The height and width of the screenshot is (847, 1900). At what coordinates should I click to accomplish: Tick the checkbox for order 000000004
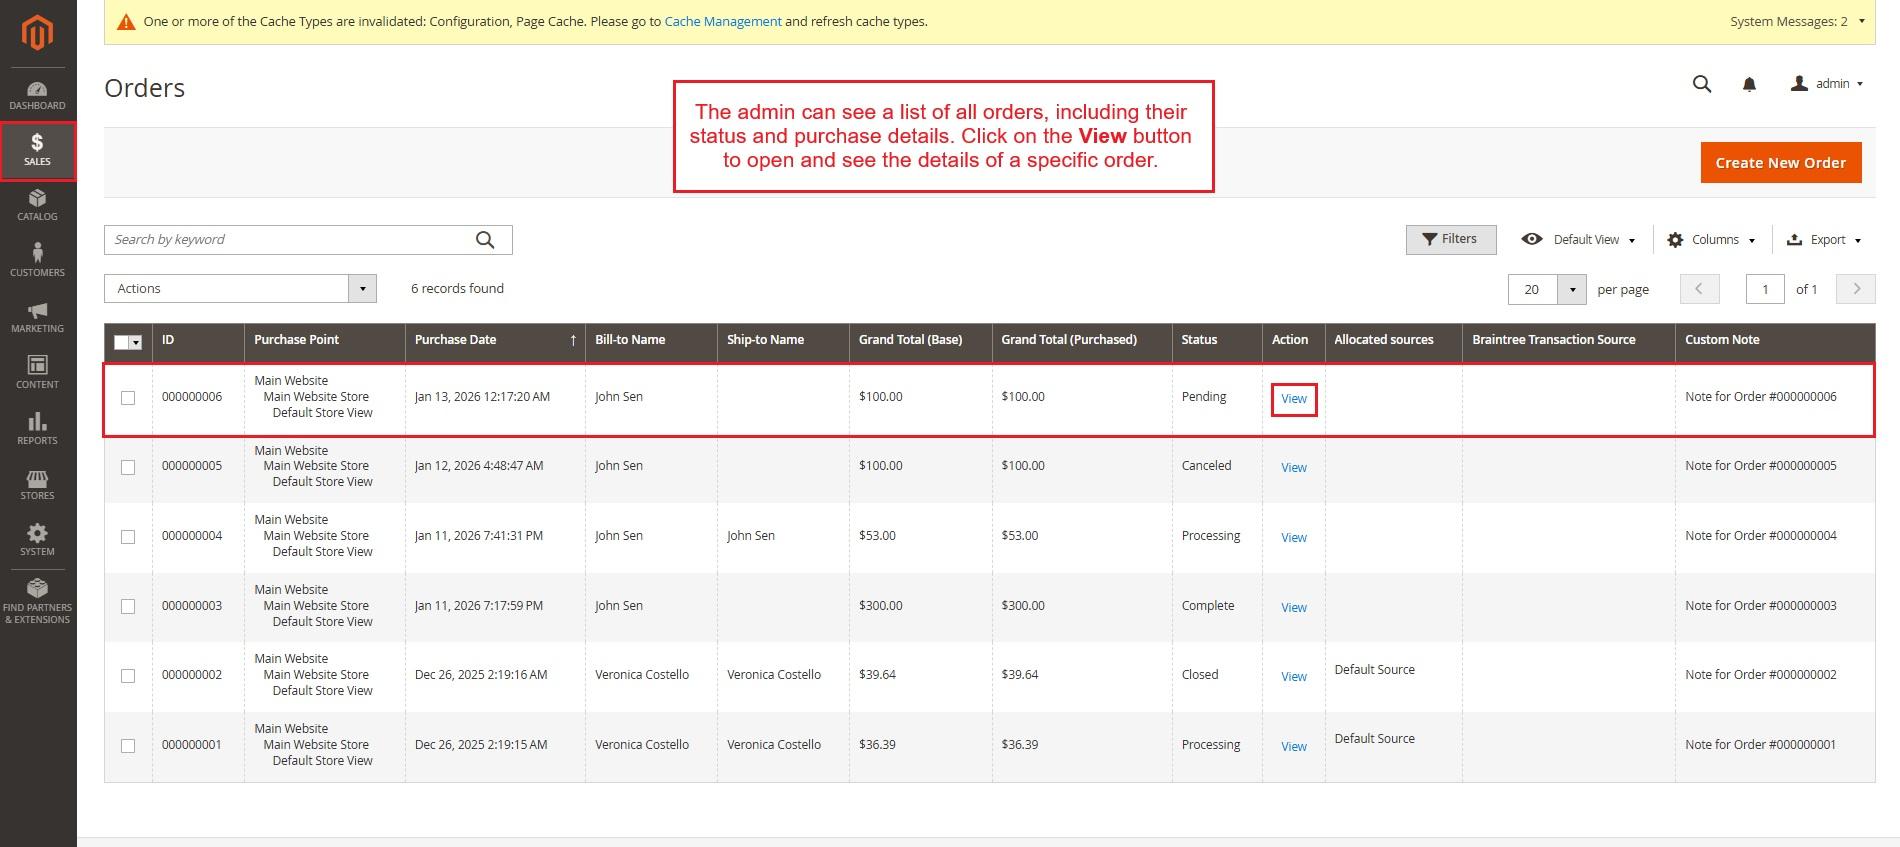click(x=128, y=537)
